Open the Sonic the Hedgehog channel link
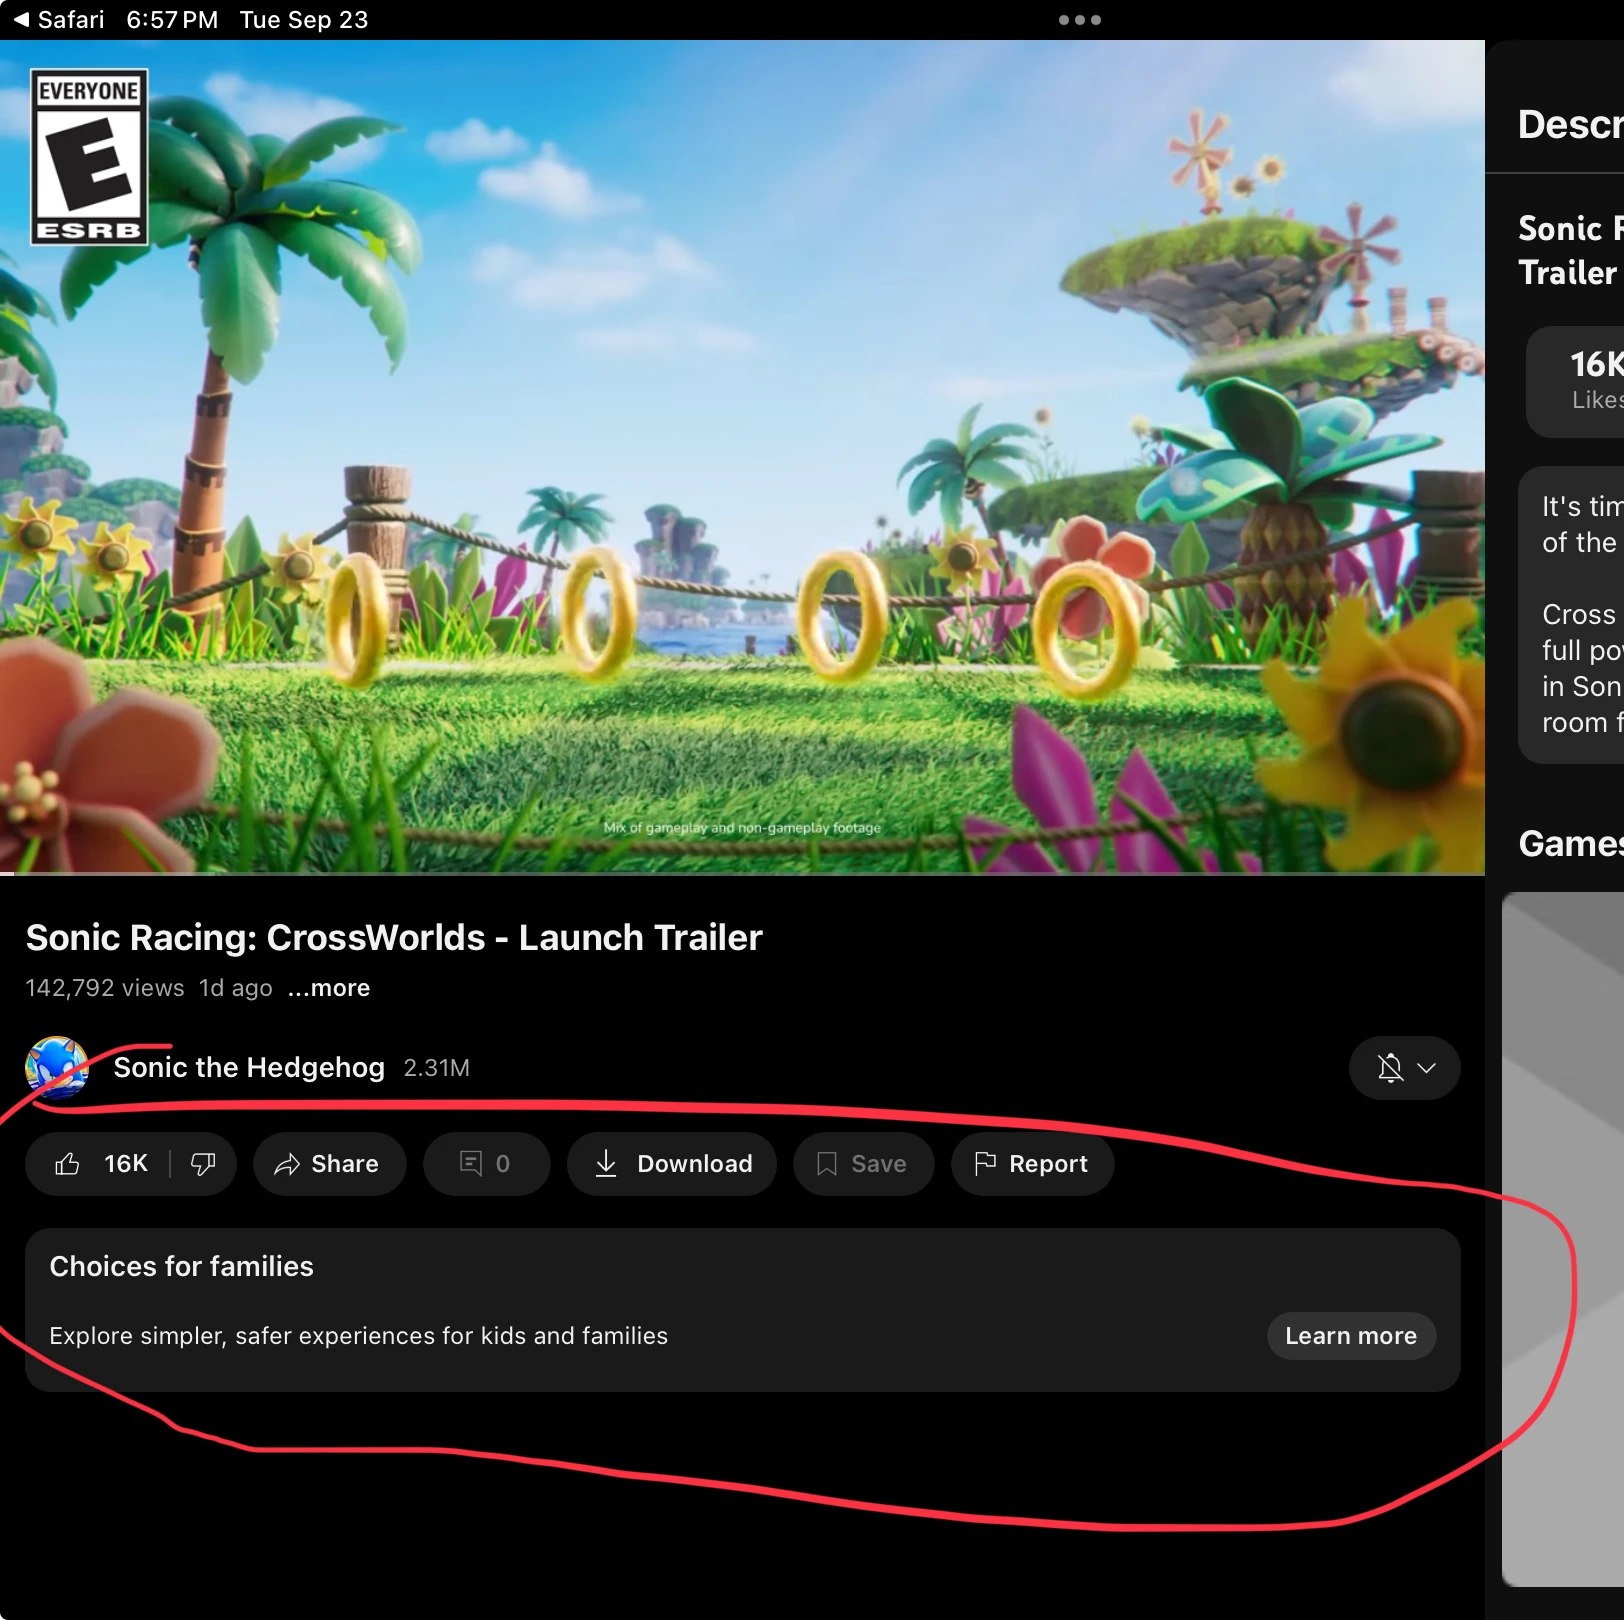 click(x=248, y=1067)
